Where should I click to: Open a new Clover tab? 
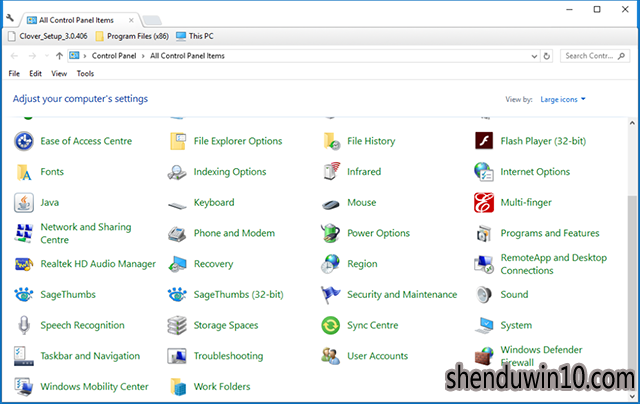click(152, 20)
